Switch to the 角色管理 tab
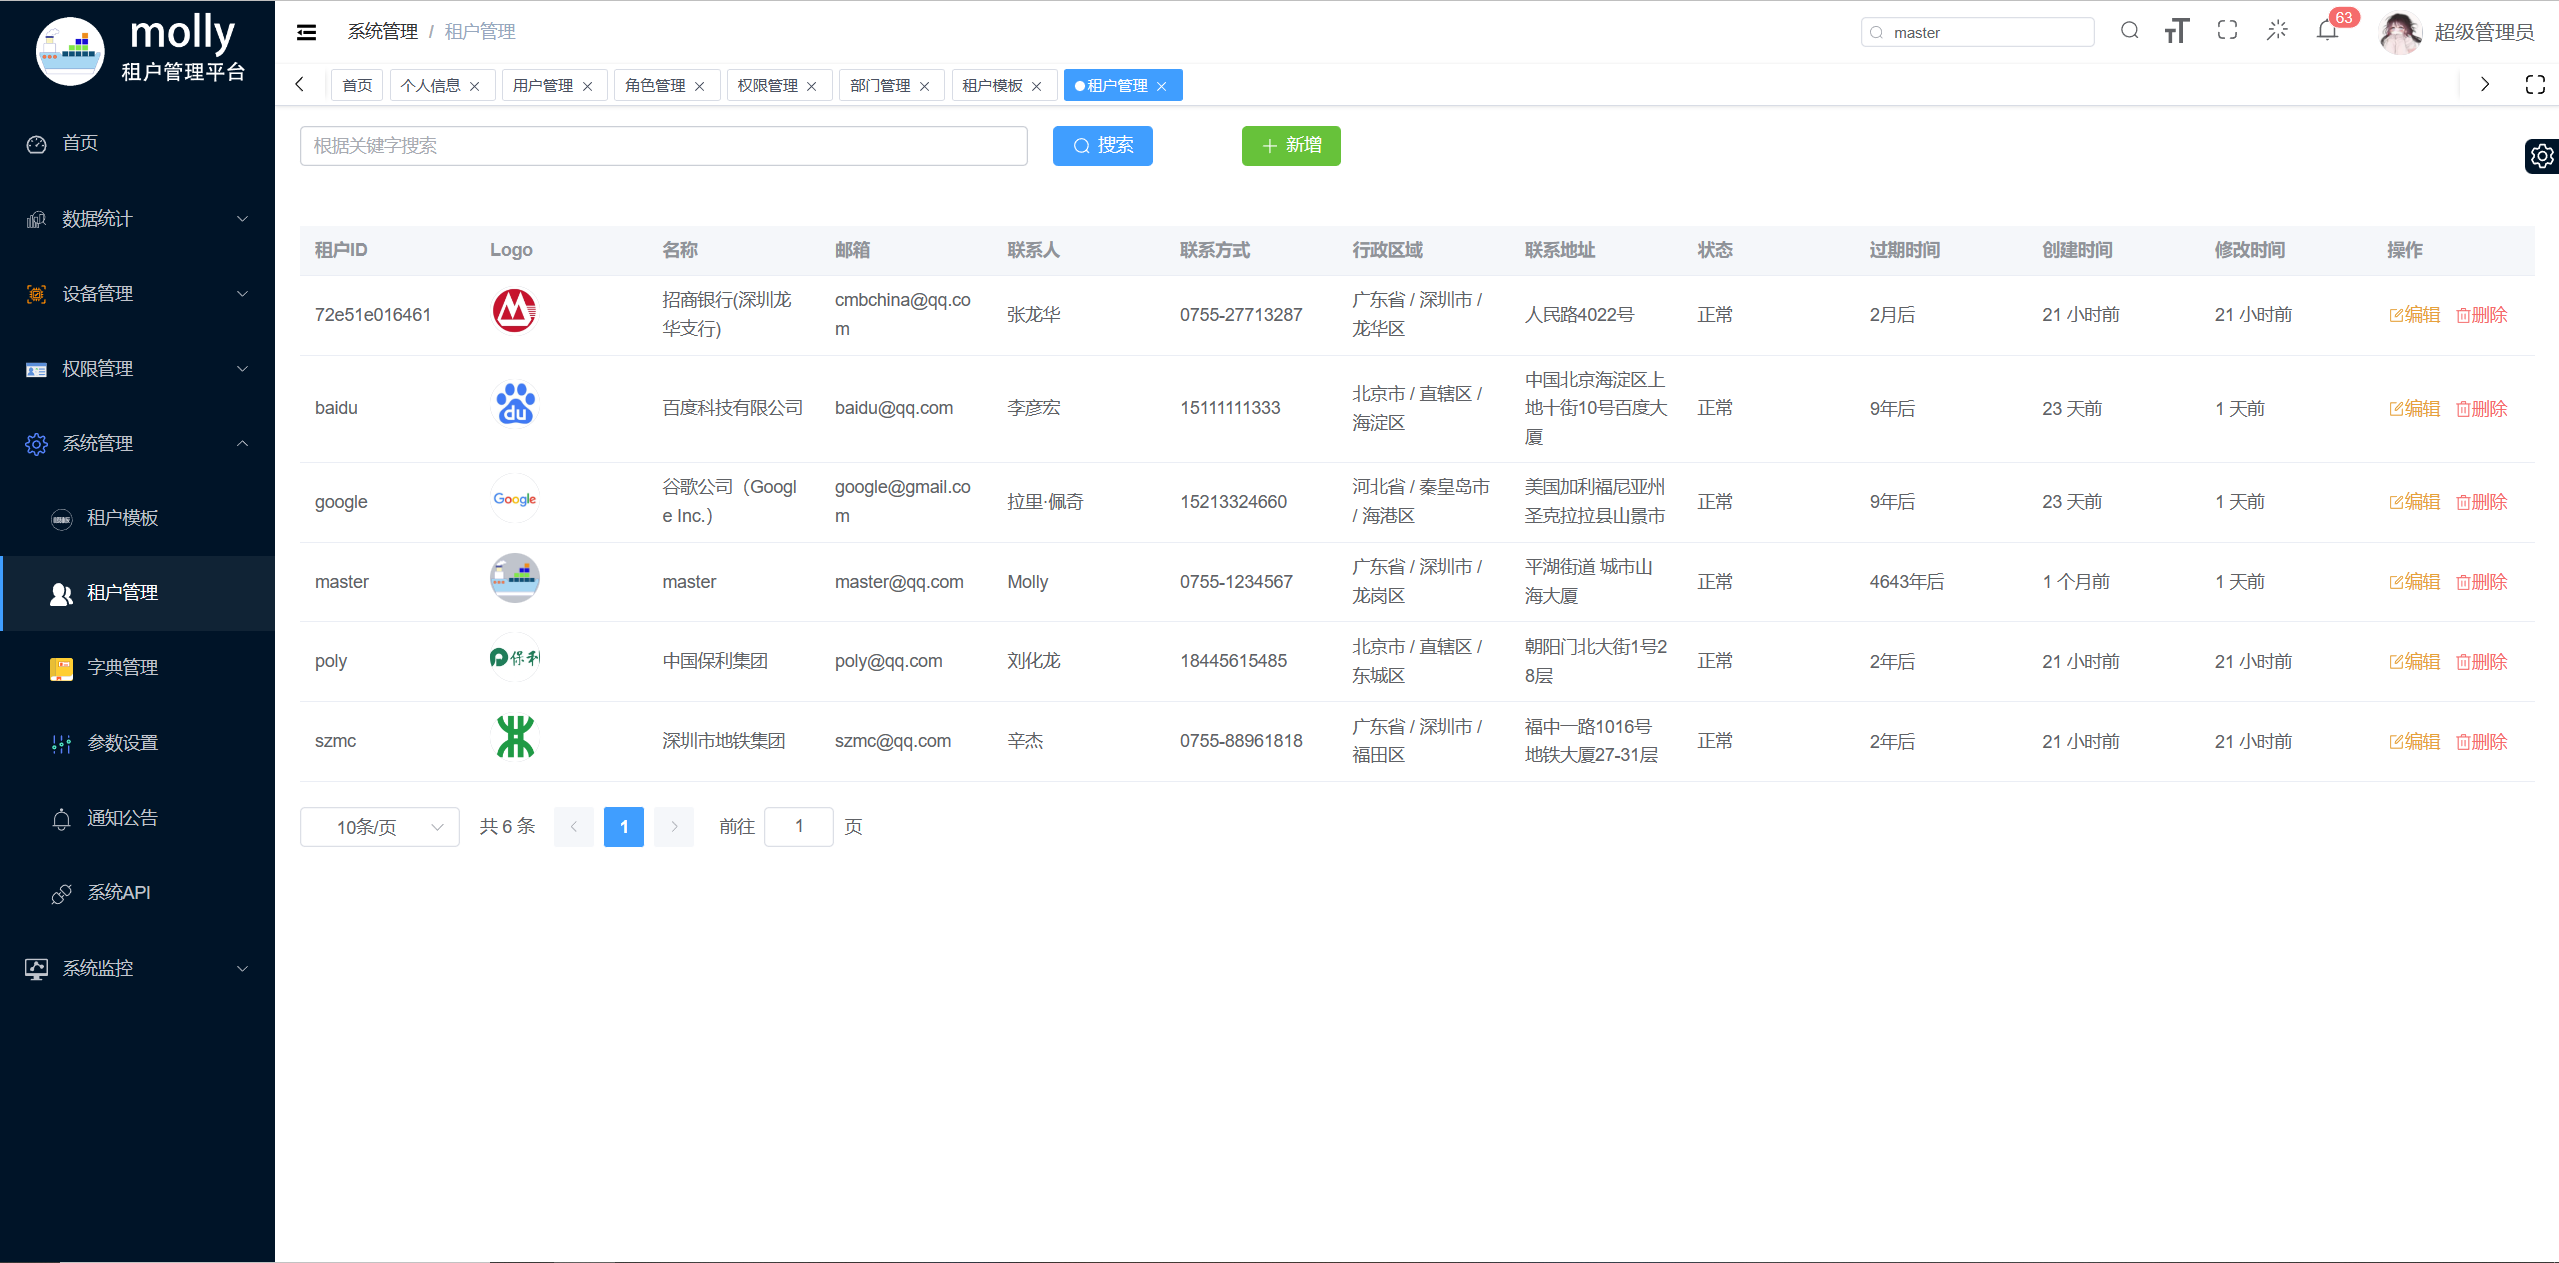 655,86
